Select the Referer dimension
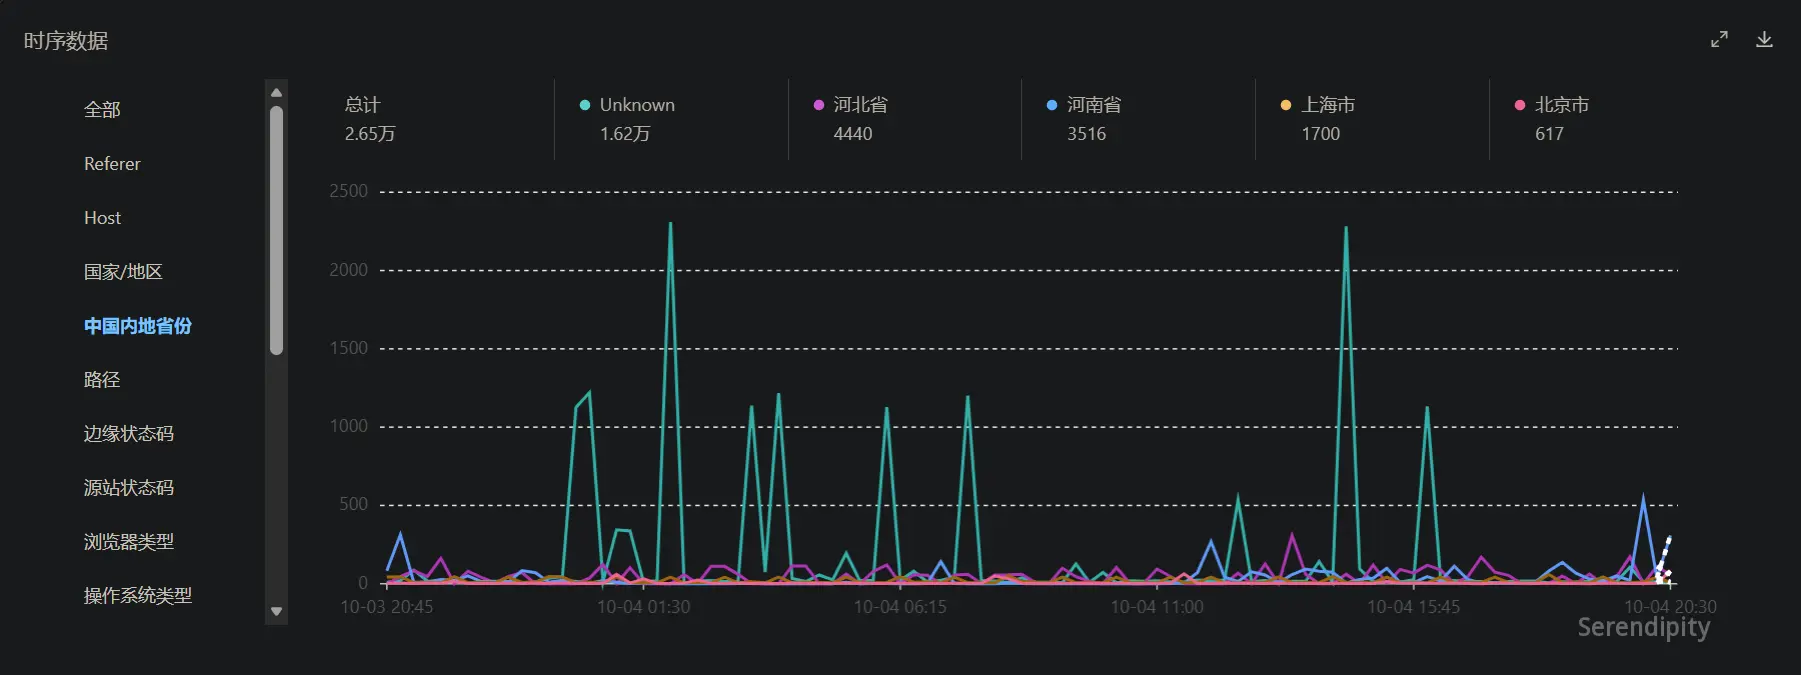Viewport: 1801px width, 675px height. tap(112, 164)
